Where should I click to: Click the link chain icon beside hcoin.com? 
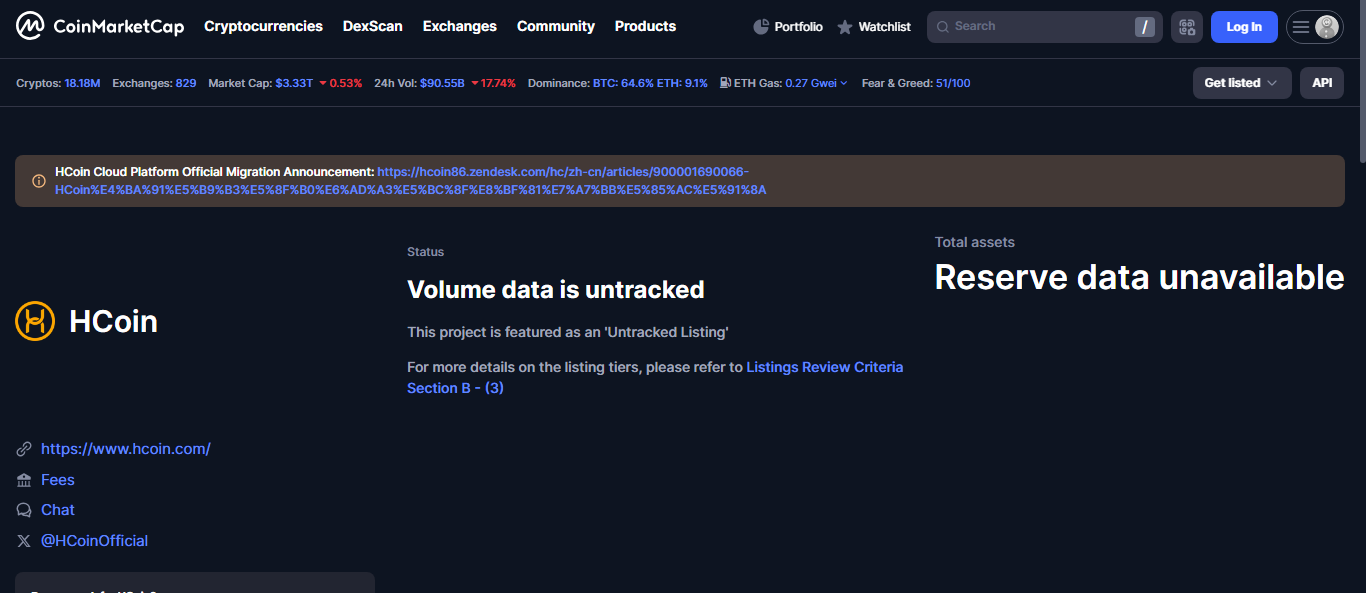click(x=24, y=449)
